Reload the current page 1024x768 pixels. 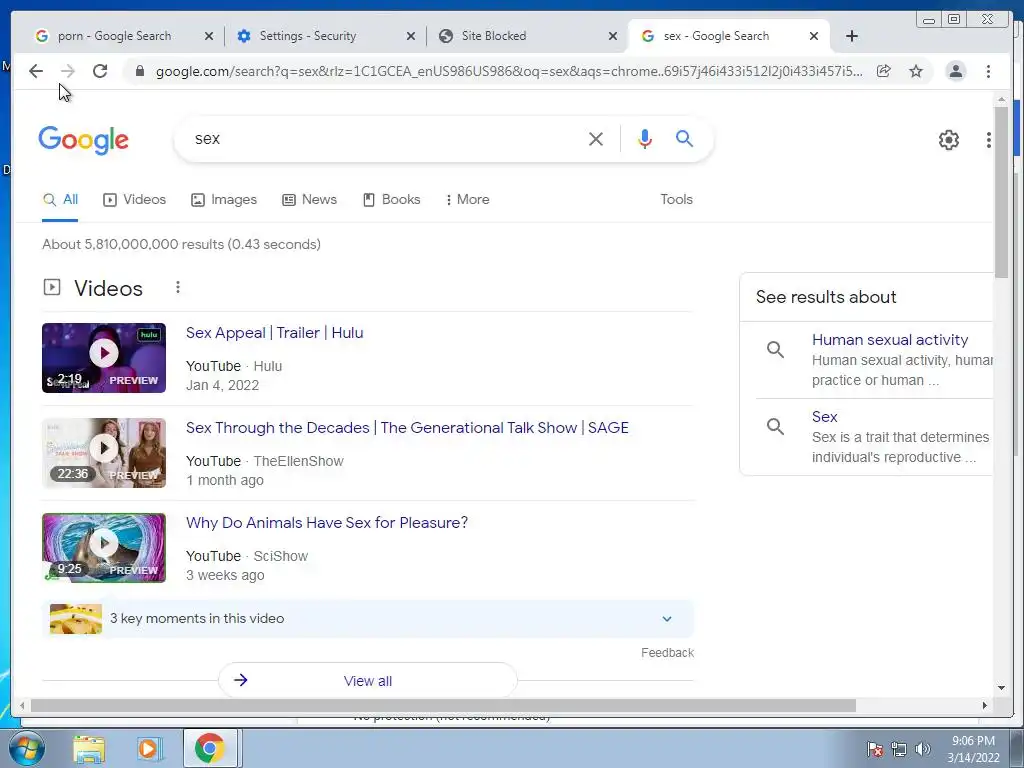(100, 71)
